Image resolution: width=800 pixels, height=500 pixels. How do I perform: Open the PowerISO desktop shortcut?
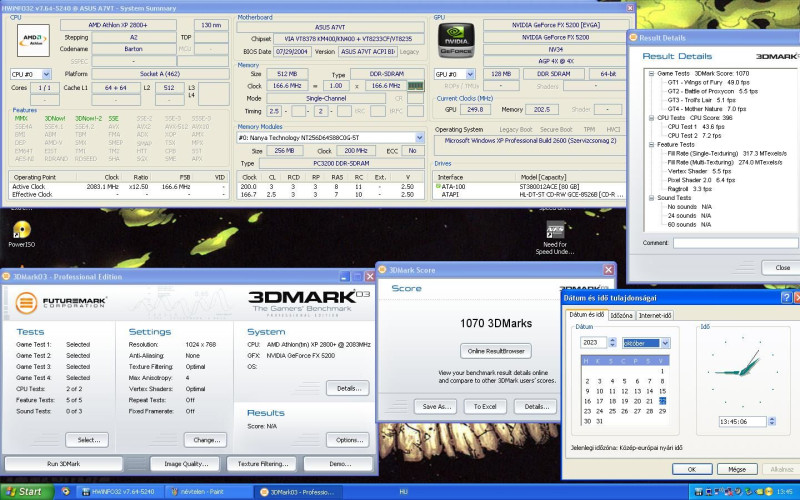(21, 234)
